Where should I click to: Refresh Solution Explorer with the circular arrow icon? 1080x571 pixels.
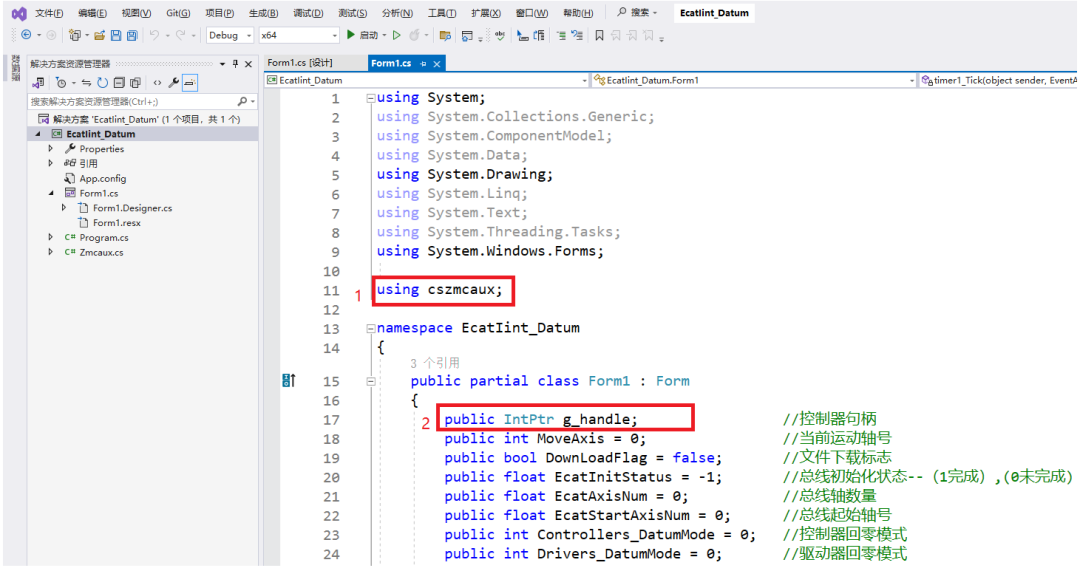pyautogui.click(x=102, y=83)
